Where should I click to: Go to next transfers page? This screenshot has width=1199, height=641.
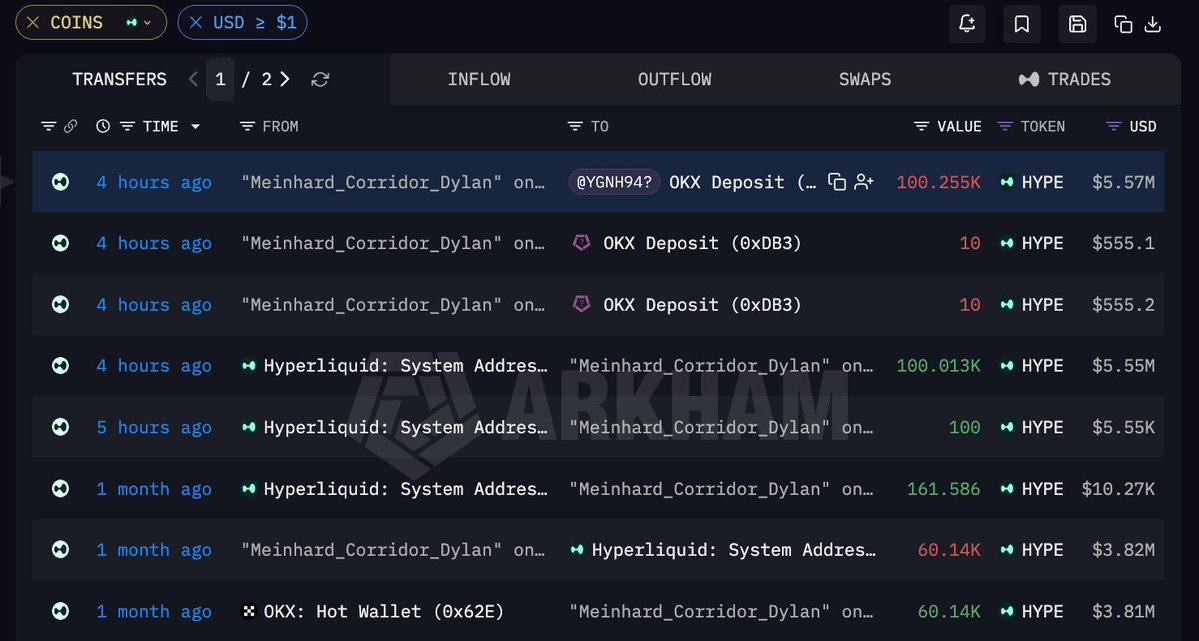coord(285,80)
